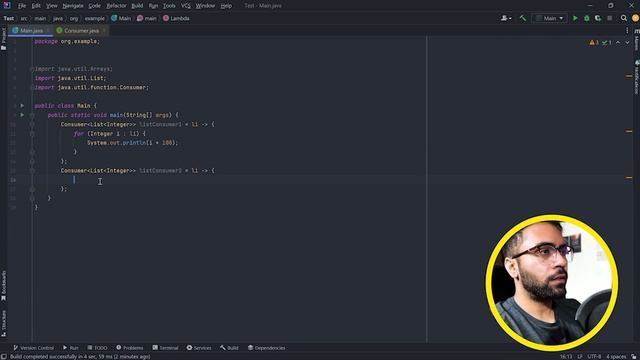Build project with the hammer icon

point(522,18)
